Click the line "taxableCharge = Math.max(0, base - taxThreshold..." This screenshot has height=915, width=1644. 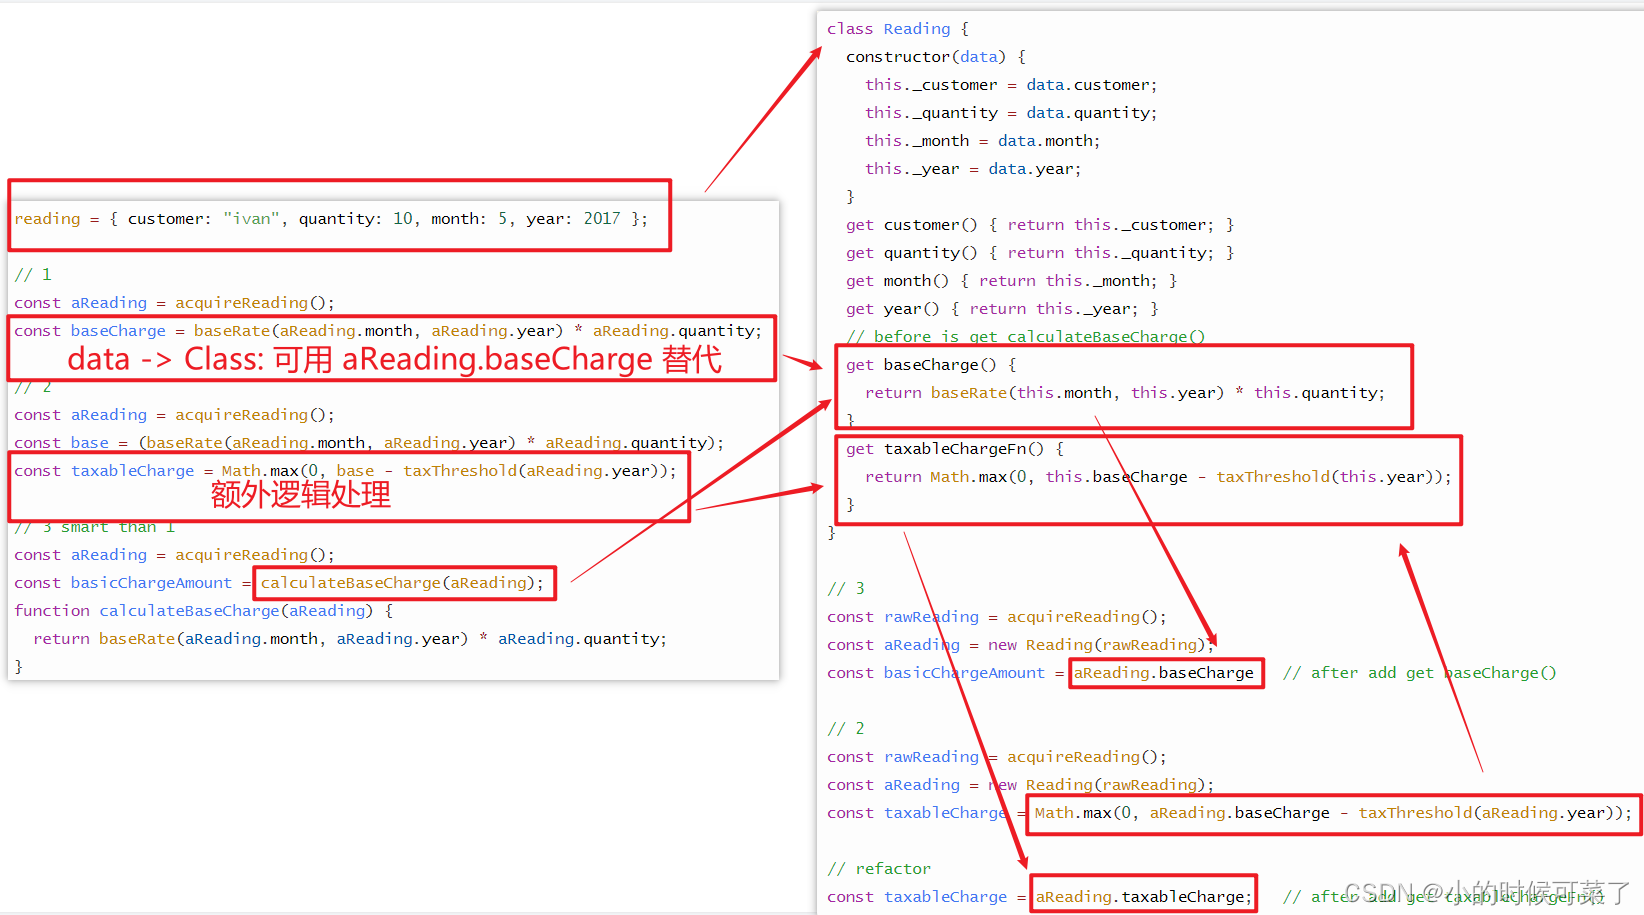click(x=345, y=470)
